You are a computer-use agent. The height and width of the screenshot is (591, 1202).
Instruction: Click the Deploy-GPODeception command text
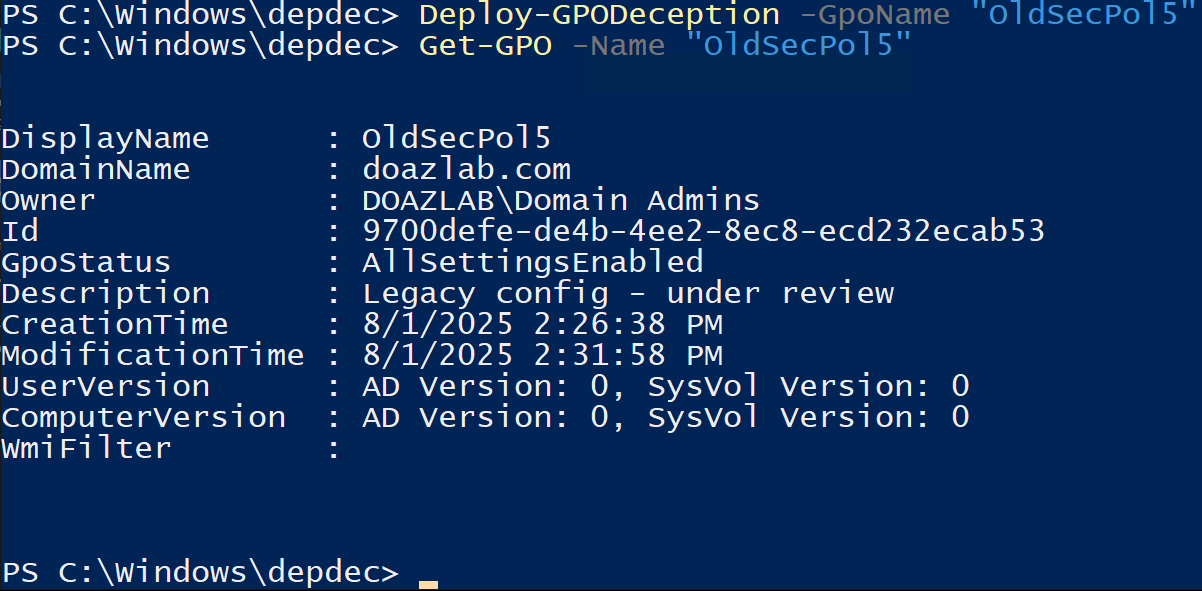pos(599,15)
